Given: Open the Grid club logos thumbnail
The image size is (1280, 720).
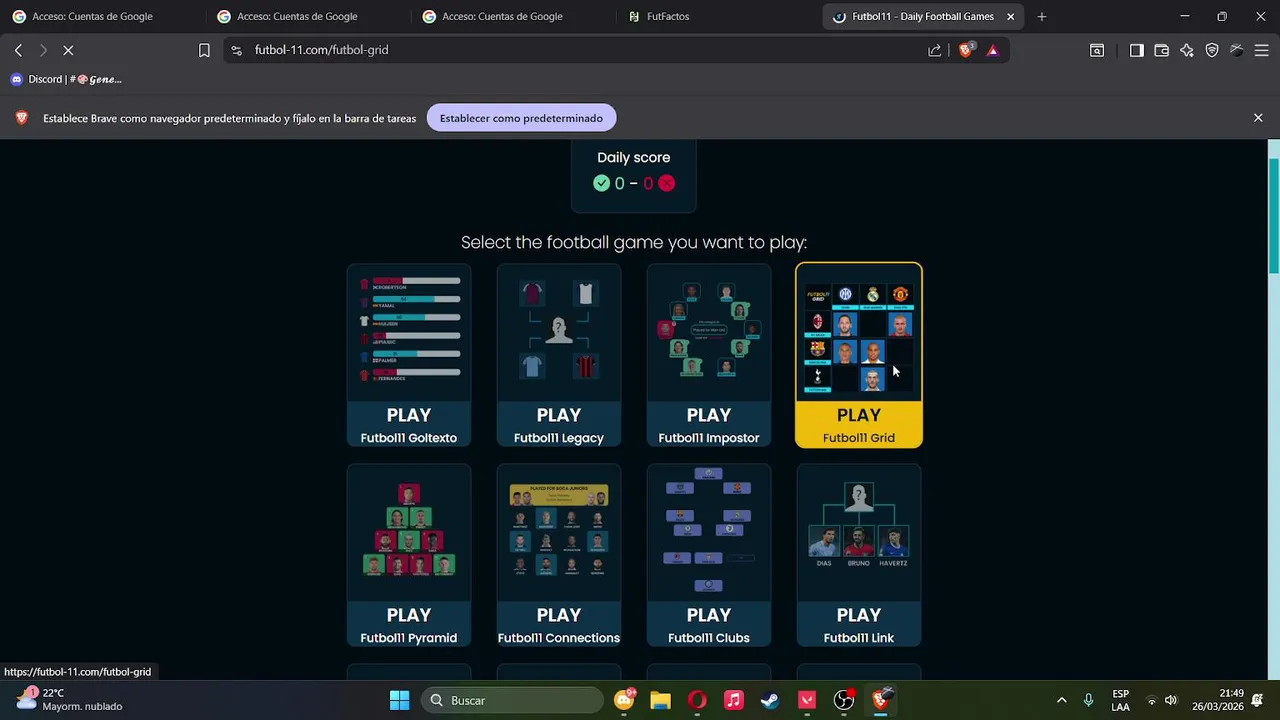Looking at the screenshot, I should pos(859,333).
